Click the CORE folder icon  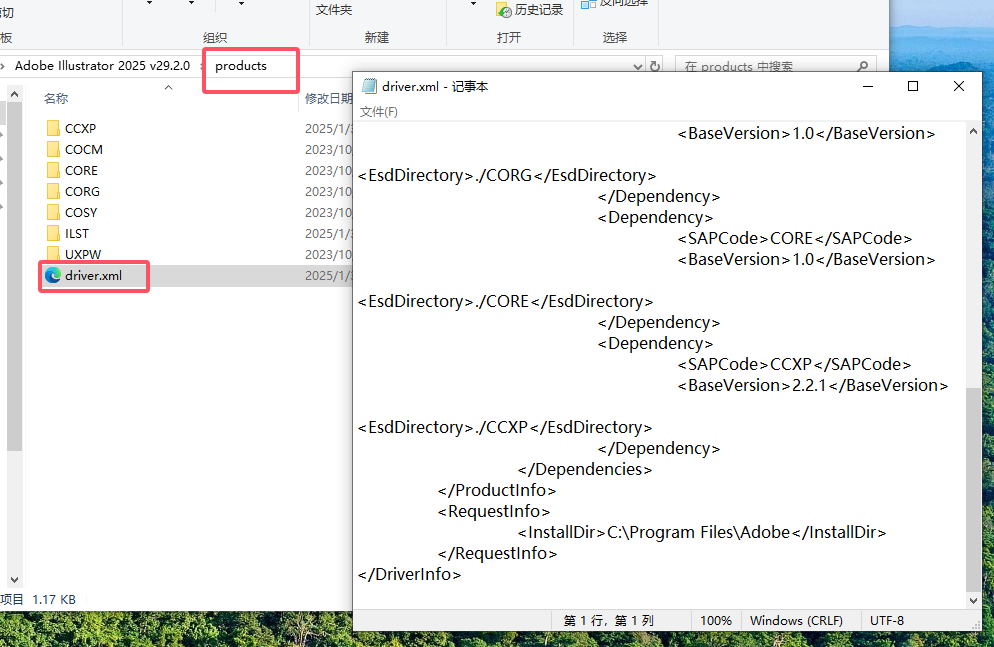pyautogui.click(x=54, y=170)
